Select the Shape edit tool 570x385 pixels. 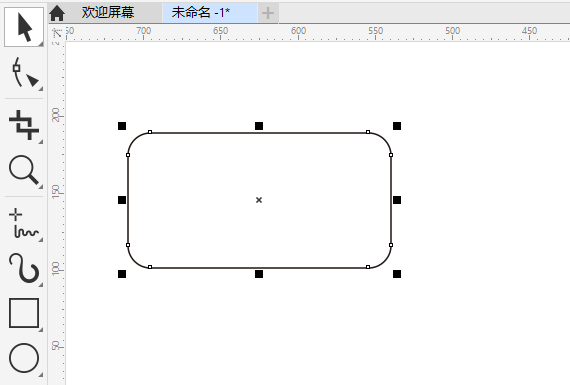24,73
